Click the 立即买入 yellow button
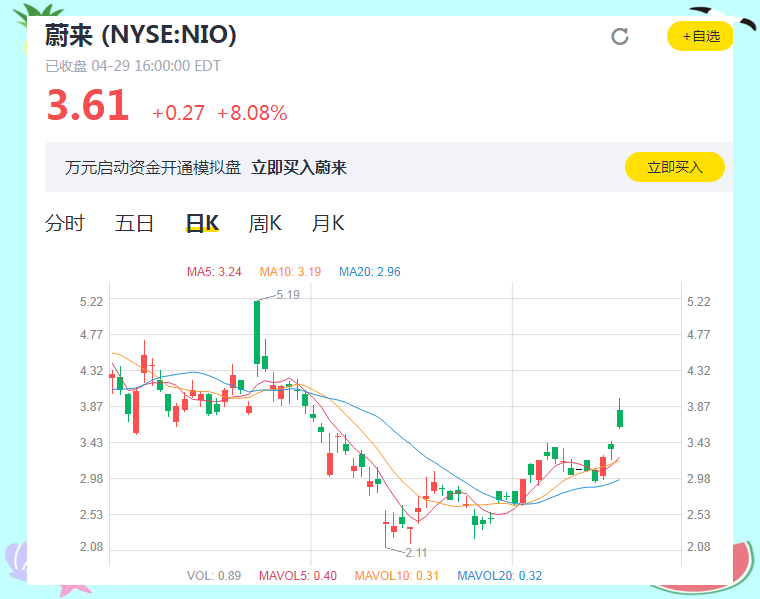Viewport: 760px width, 599px height. click(x=675, y=167)
